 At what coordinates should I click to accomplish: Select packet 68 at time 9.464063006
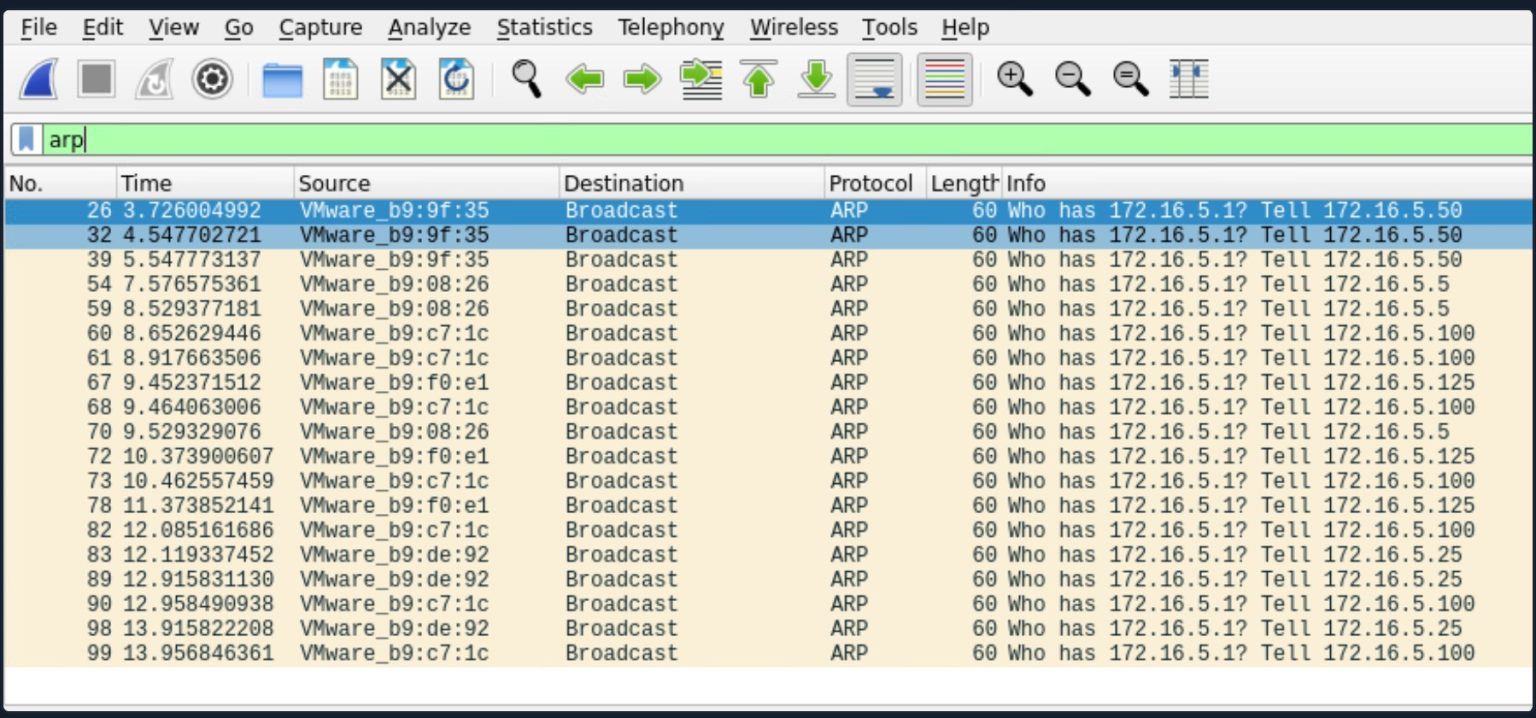[768, 407]
